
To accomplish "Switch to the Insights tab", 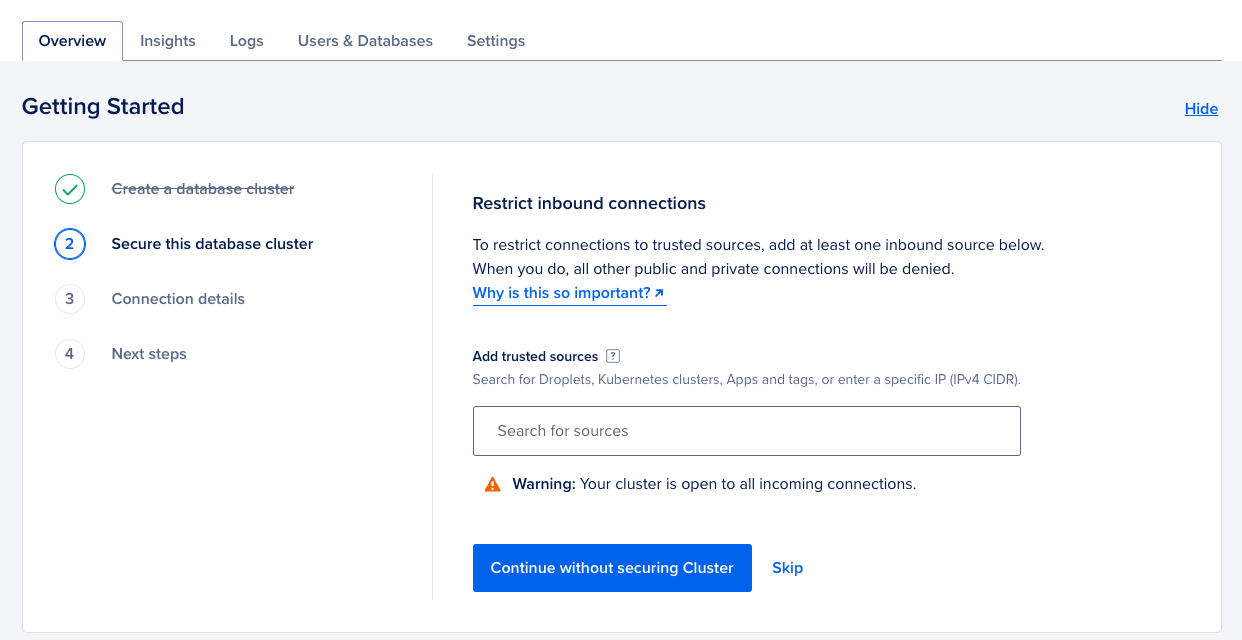I will 168,41.
